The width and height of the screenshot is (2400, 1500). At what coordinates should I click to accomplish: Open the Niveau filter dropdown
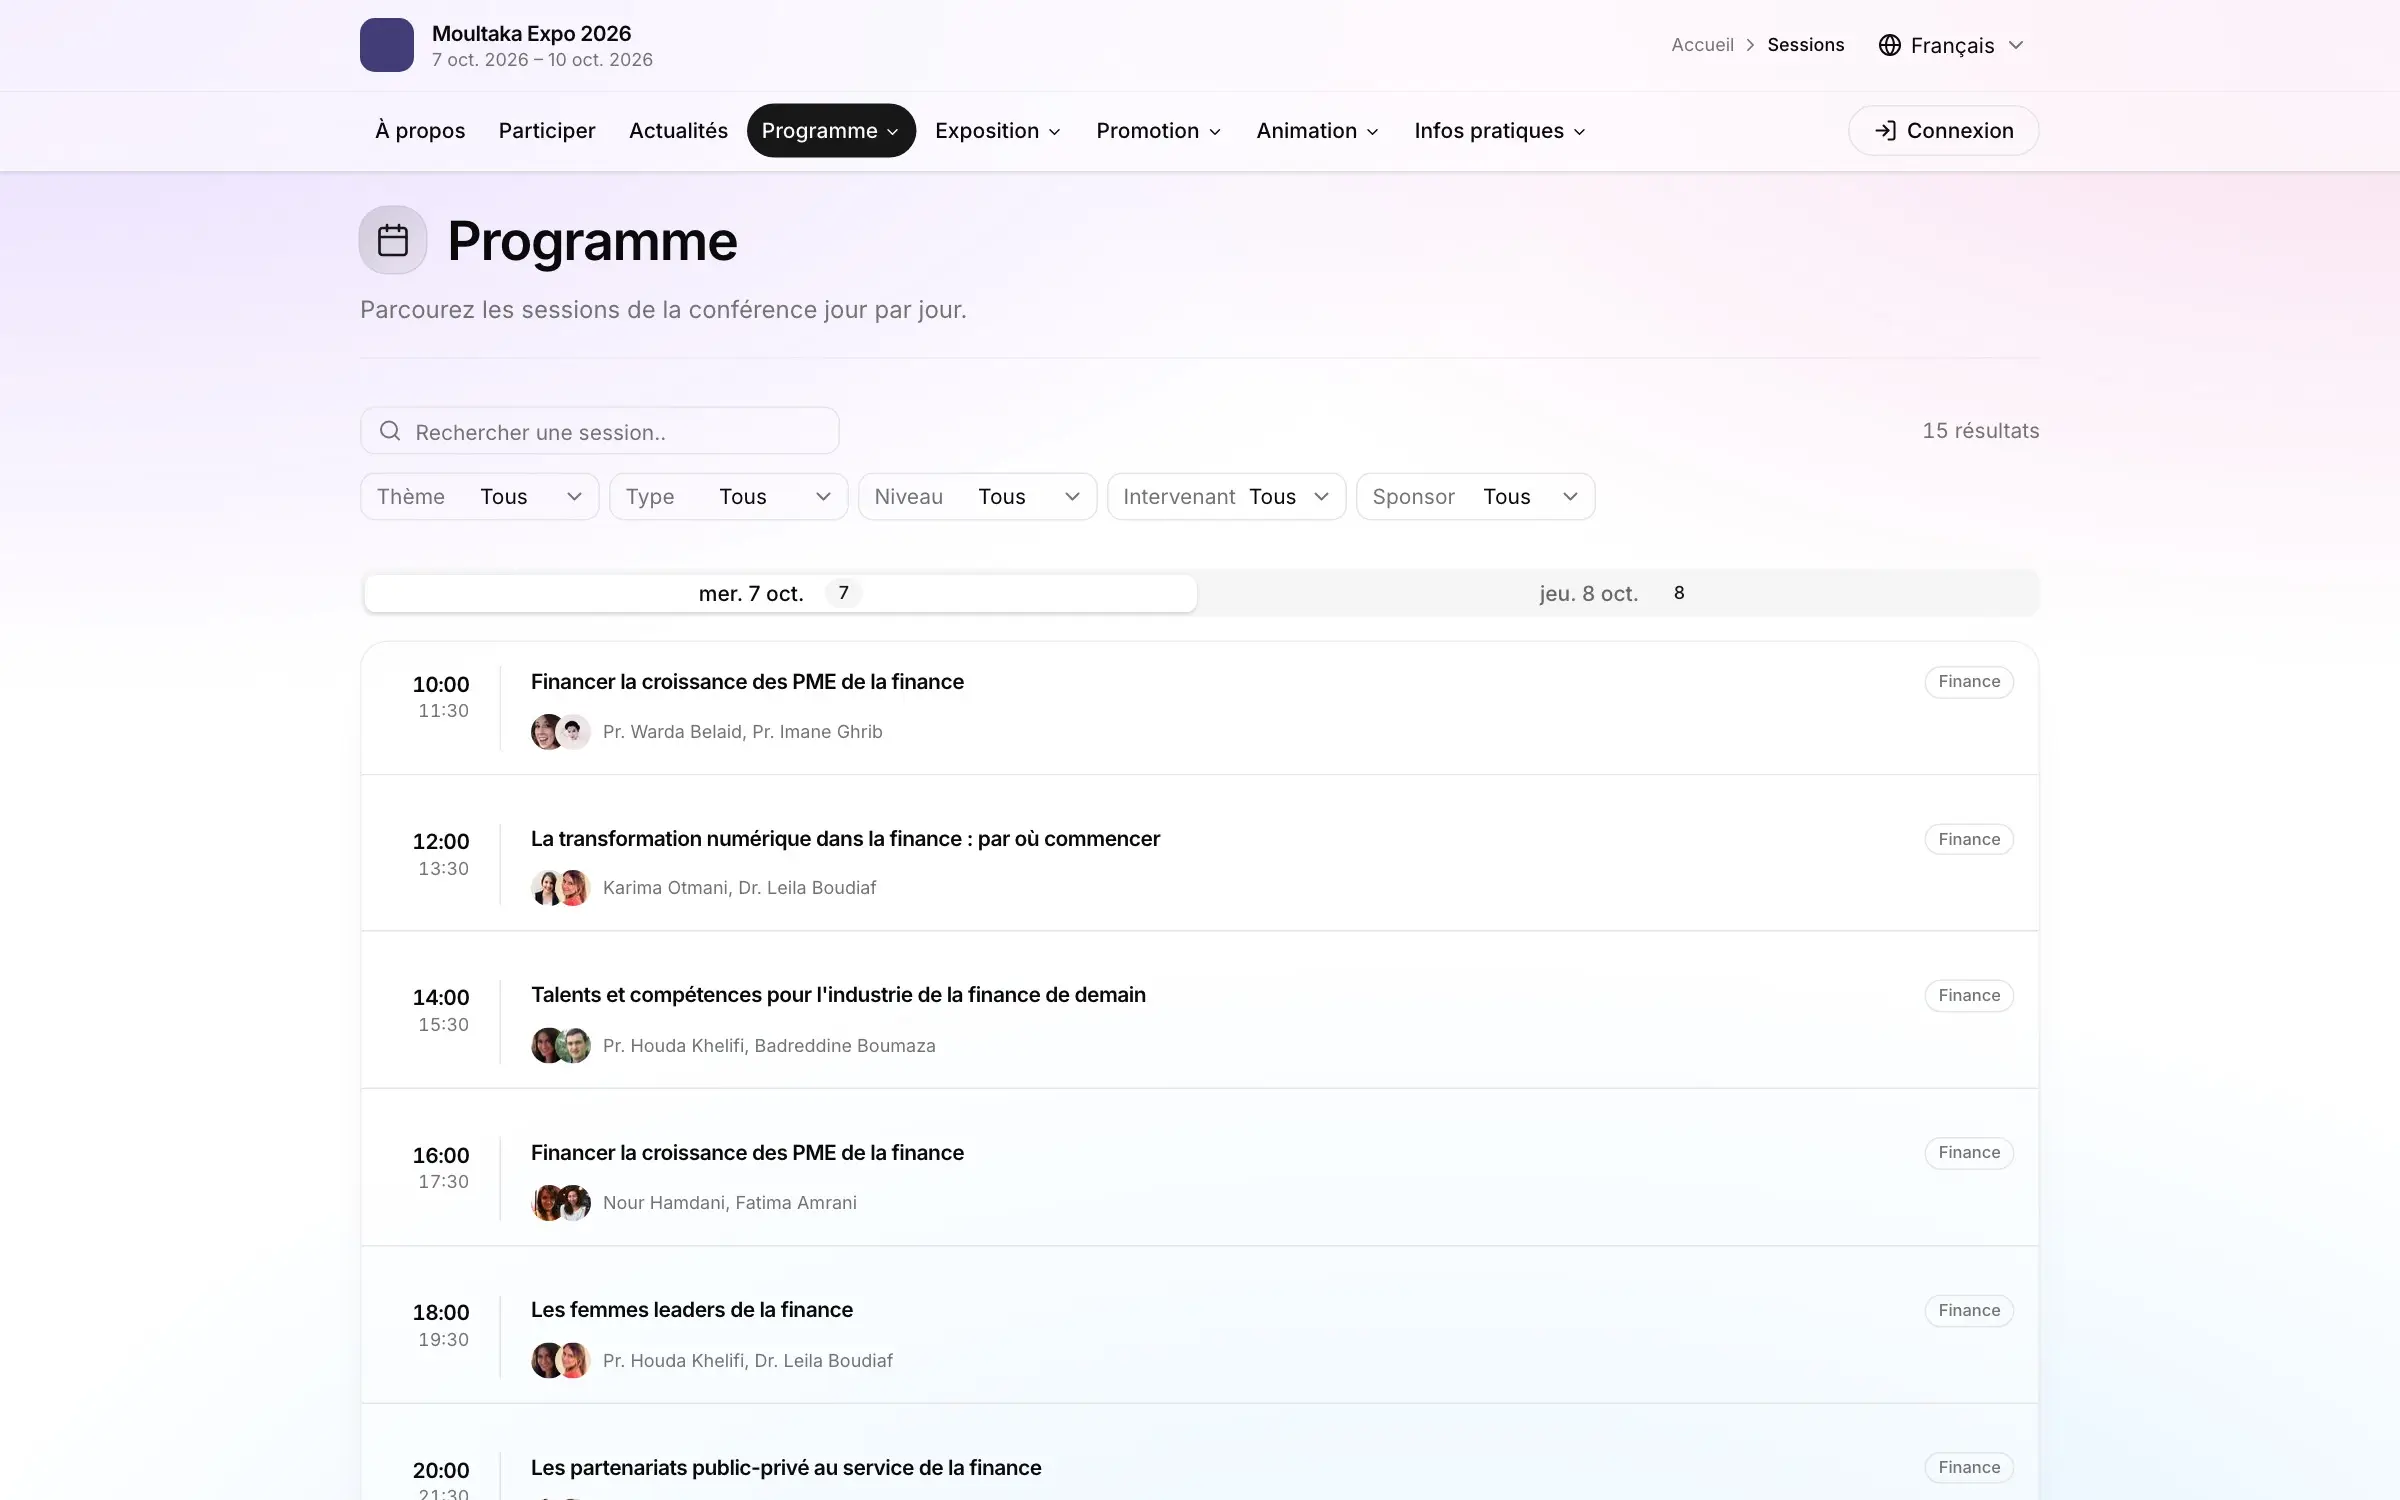pyautogui.click(x=978, y=497)
